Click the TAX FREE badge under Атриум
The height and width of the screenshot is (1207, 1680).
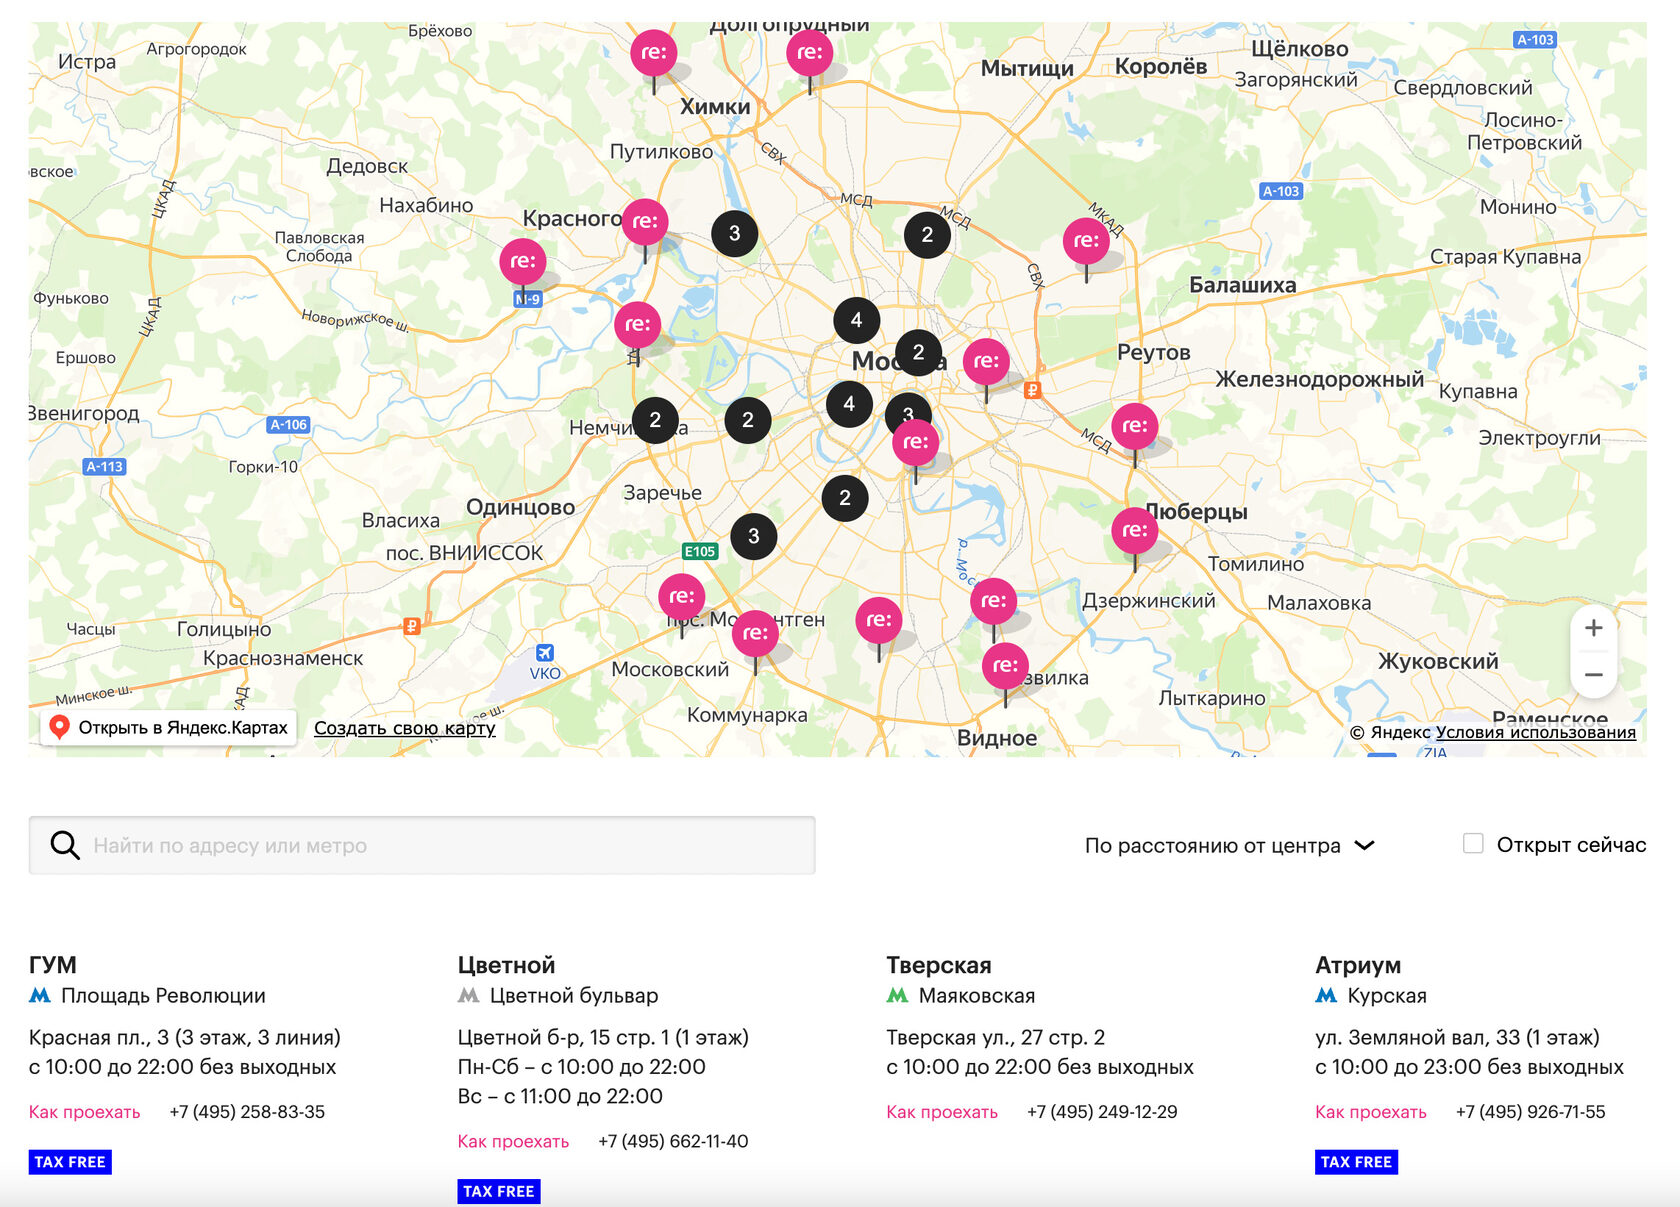1357,1162
